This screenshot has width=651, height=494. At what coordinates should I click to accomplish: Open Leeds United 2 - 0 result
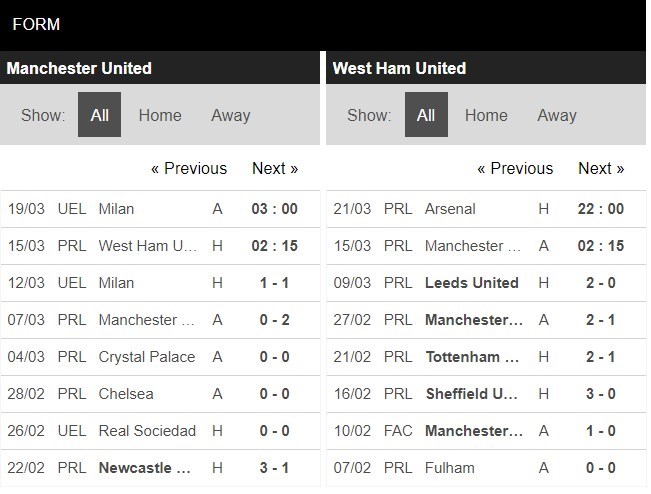coord(601,283)
